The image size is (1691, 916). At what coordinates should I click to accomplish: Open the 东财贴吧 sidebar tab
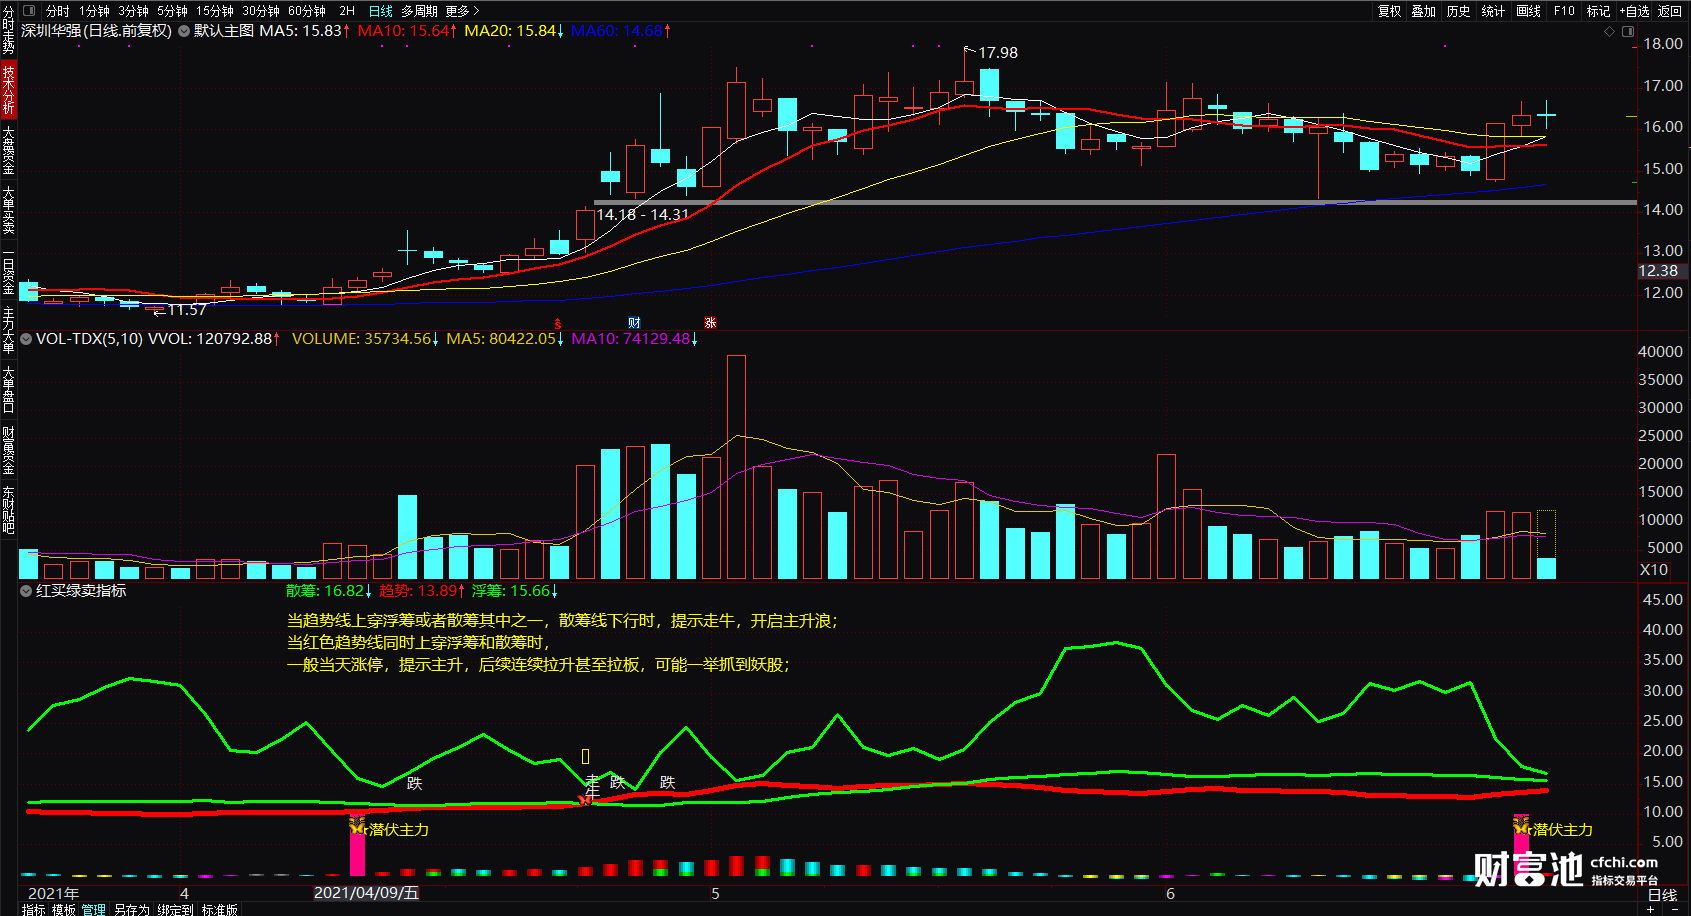(8, 511)
